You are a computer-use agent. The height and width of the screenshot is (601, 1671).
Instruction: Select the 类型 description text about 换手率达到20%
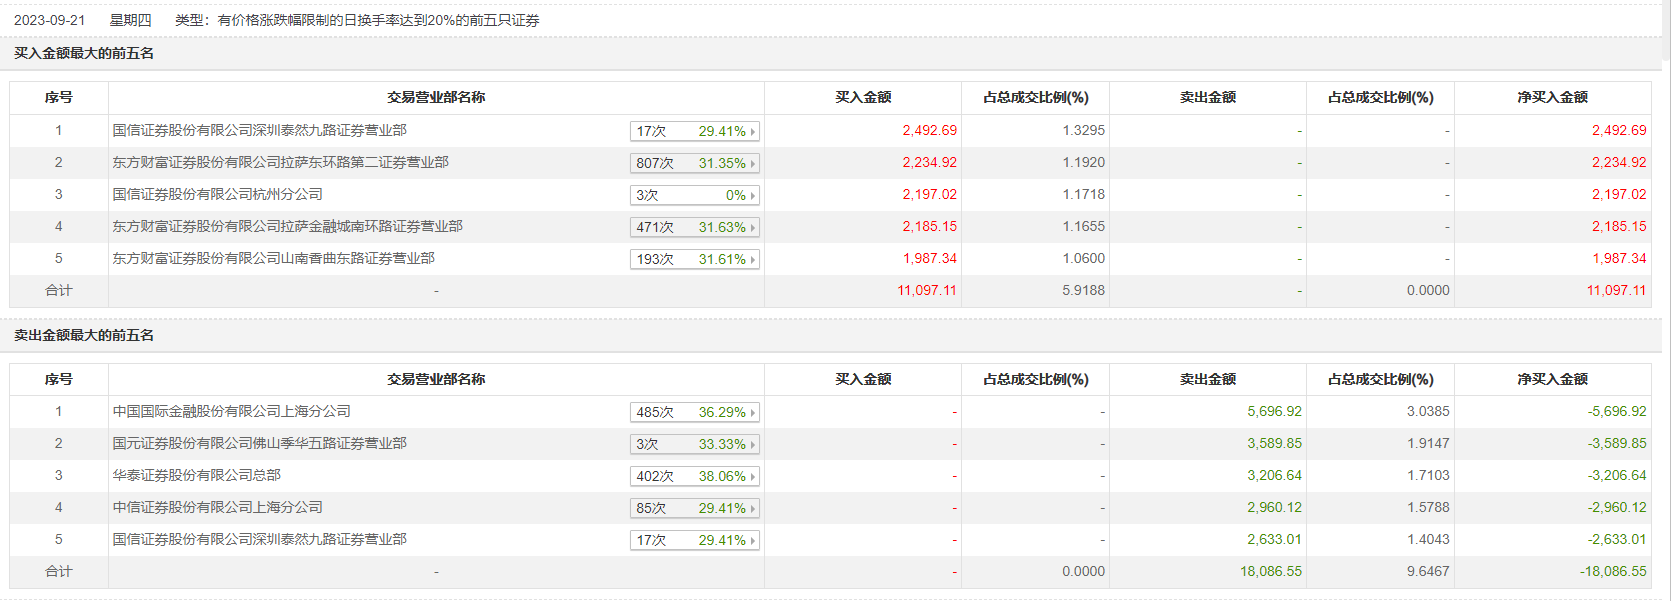357,20
